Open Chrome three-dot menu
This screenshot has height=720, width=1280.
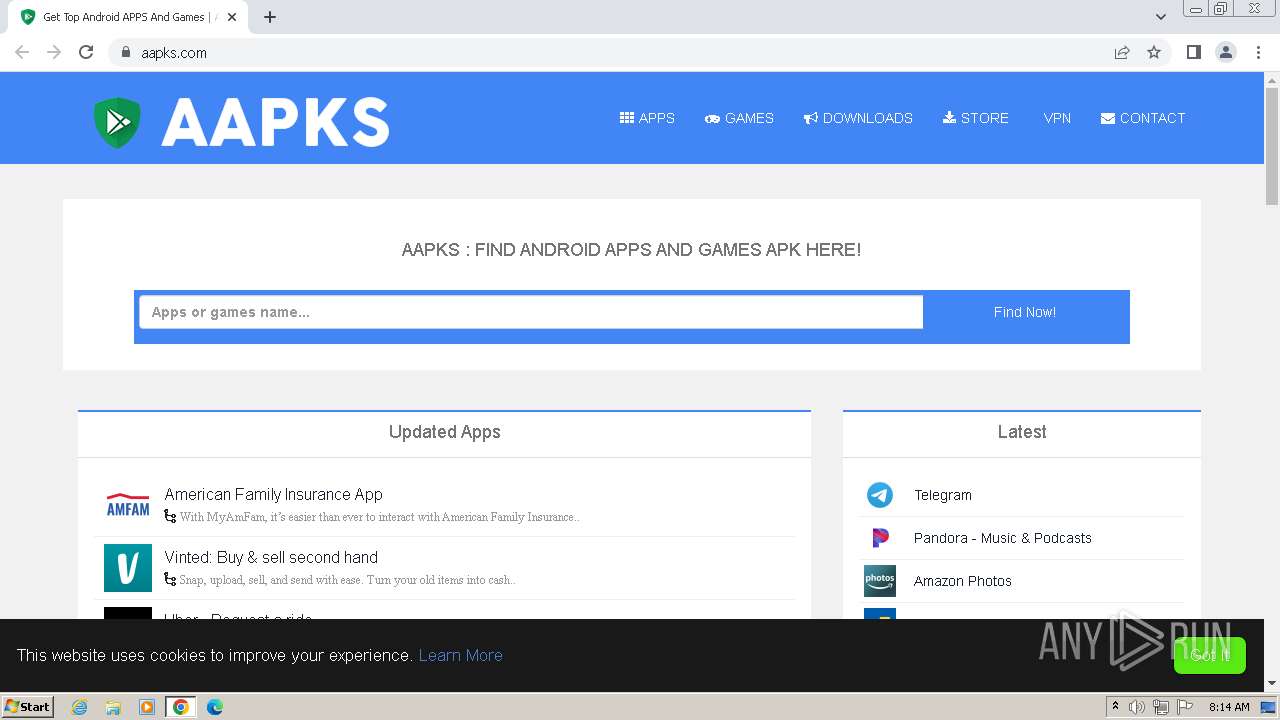[x=1258, y=52]
